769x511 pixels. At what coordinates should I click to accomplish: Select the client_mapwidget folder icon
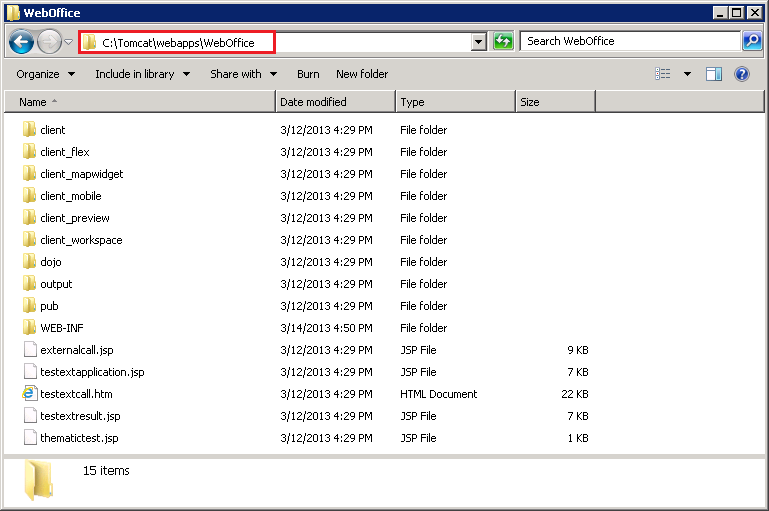tap(29, 174)
